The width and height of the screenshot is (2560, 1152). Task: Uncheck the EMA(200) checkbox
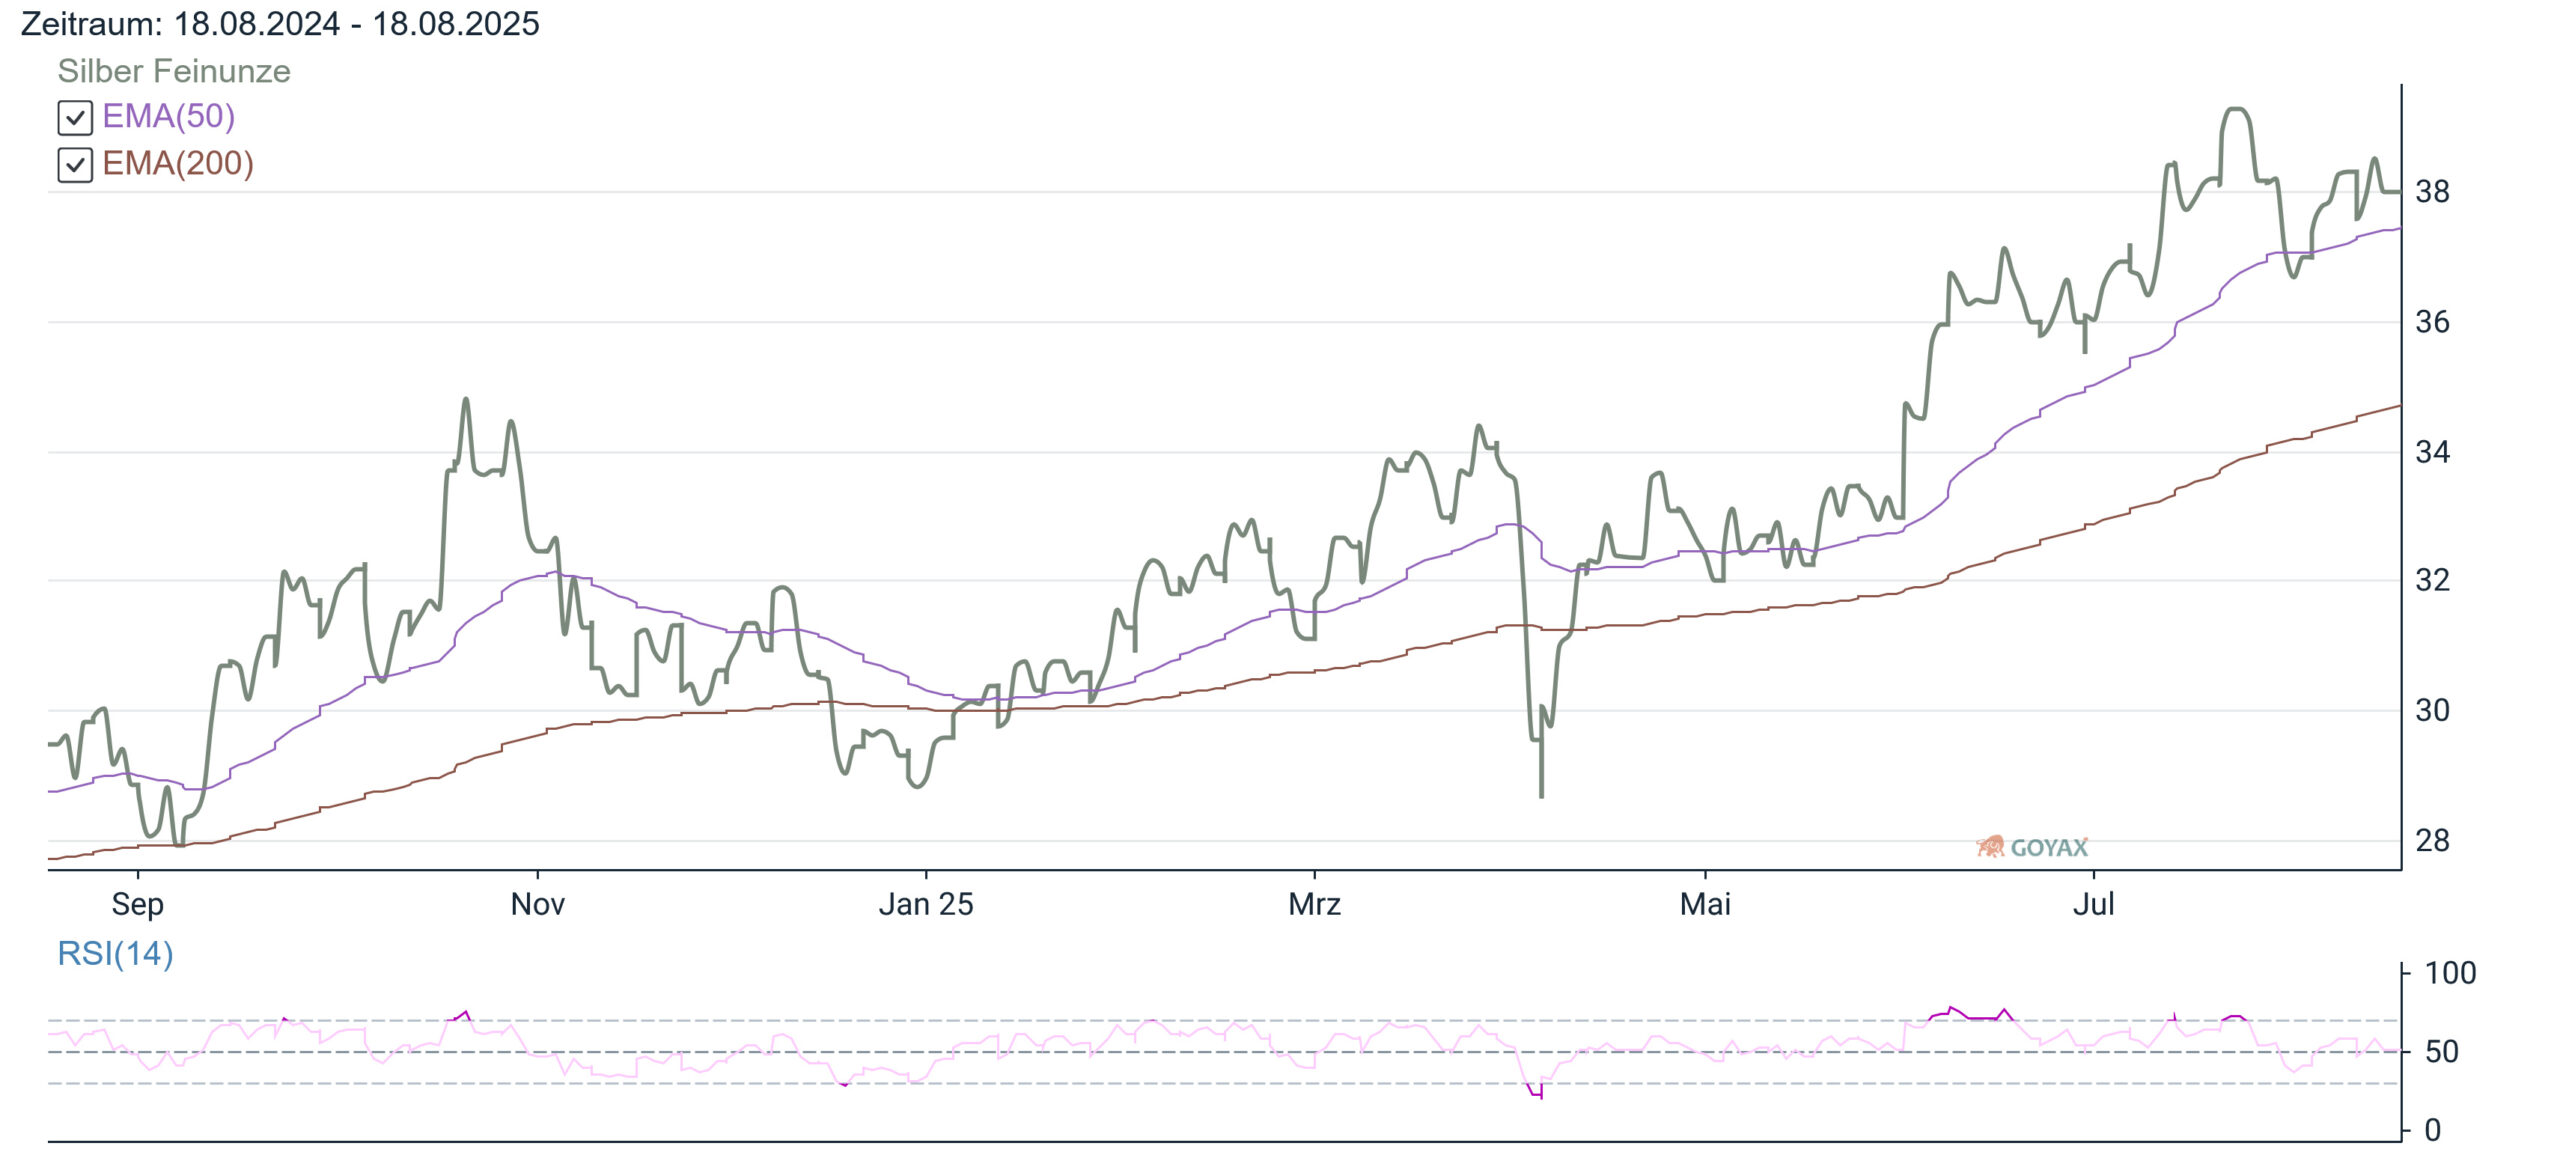75,165
